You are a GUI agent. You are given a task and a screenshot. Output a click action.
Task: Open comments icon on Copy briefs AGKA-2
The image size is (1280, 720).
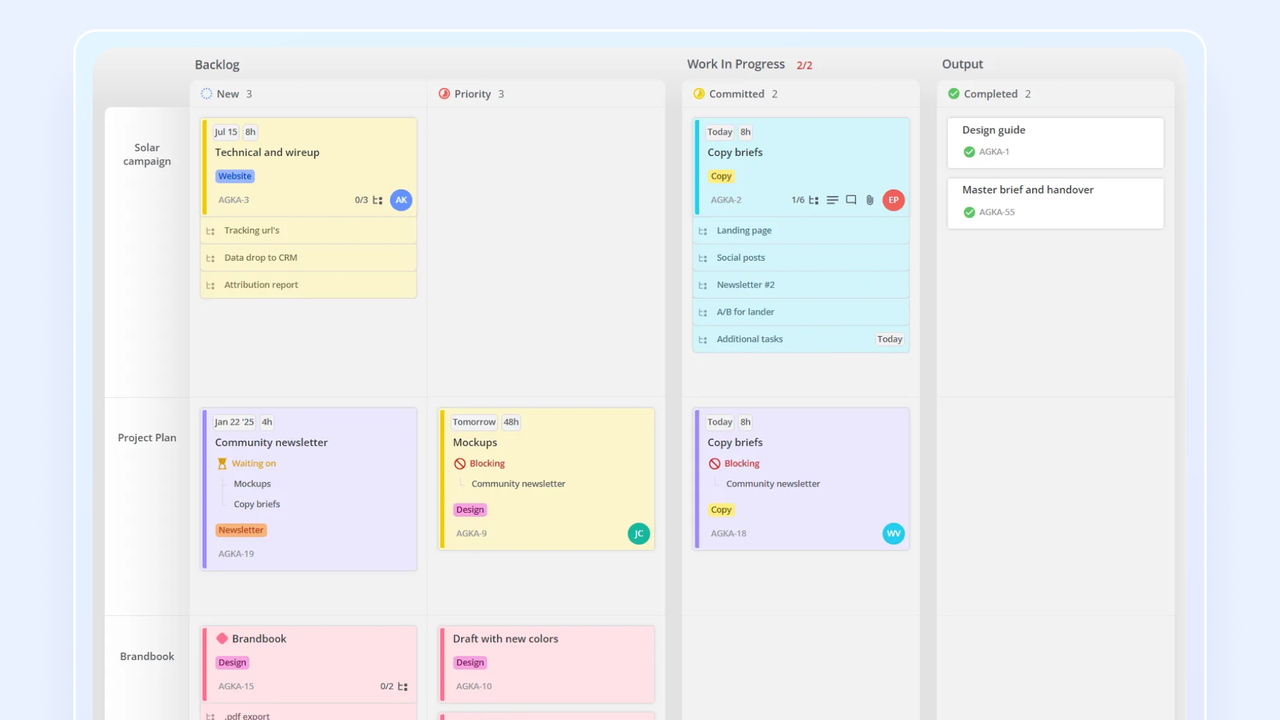tap(851, 200)
